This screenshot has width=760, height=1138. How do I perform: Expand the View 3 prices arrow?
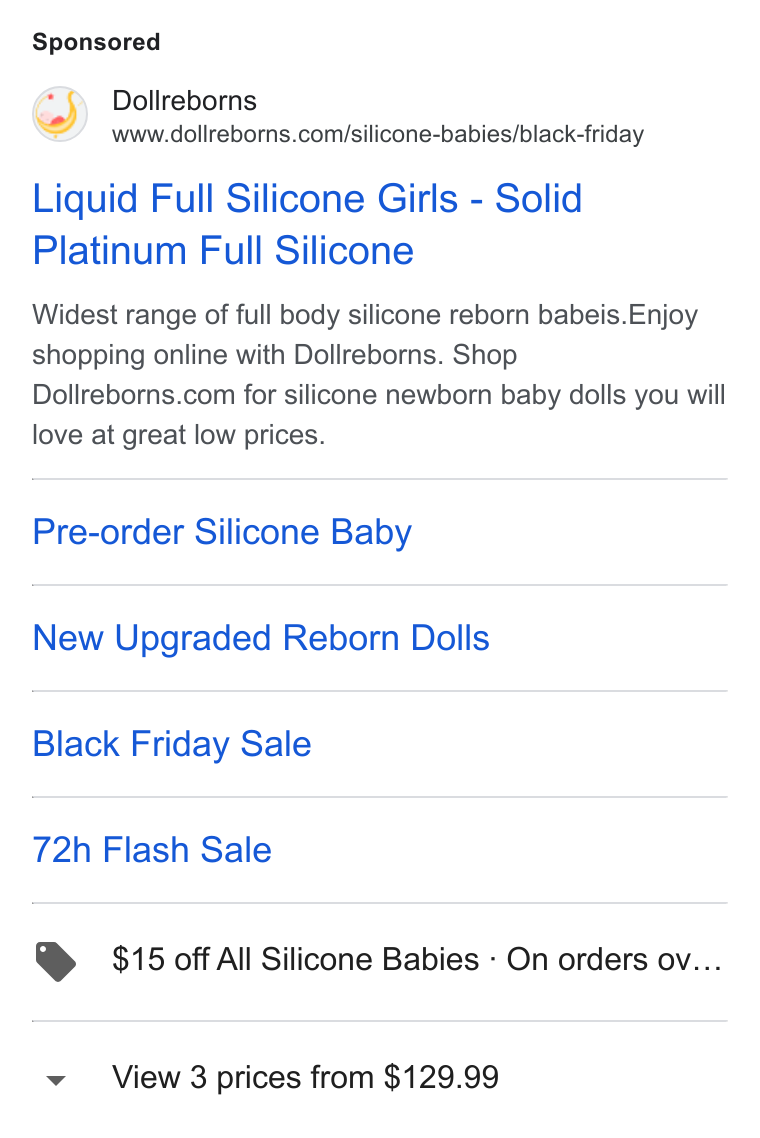(56, 1080)
